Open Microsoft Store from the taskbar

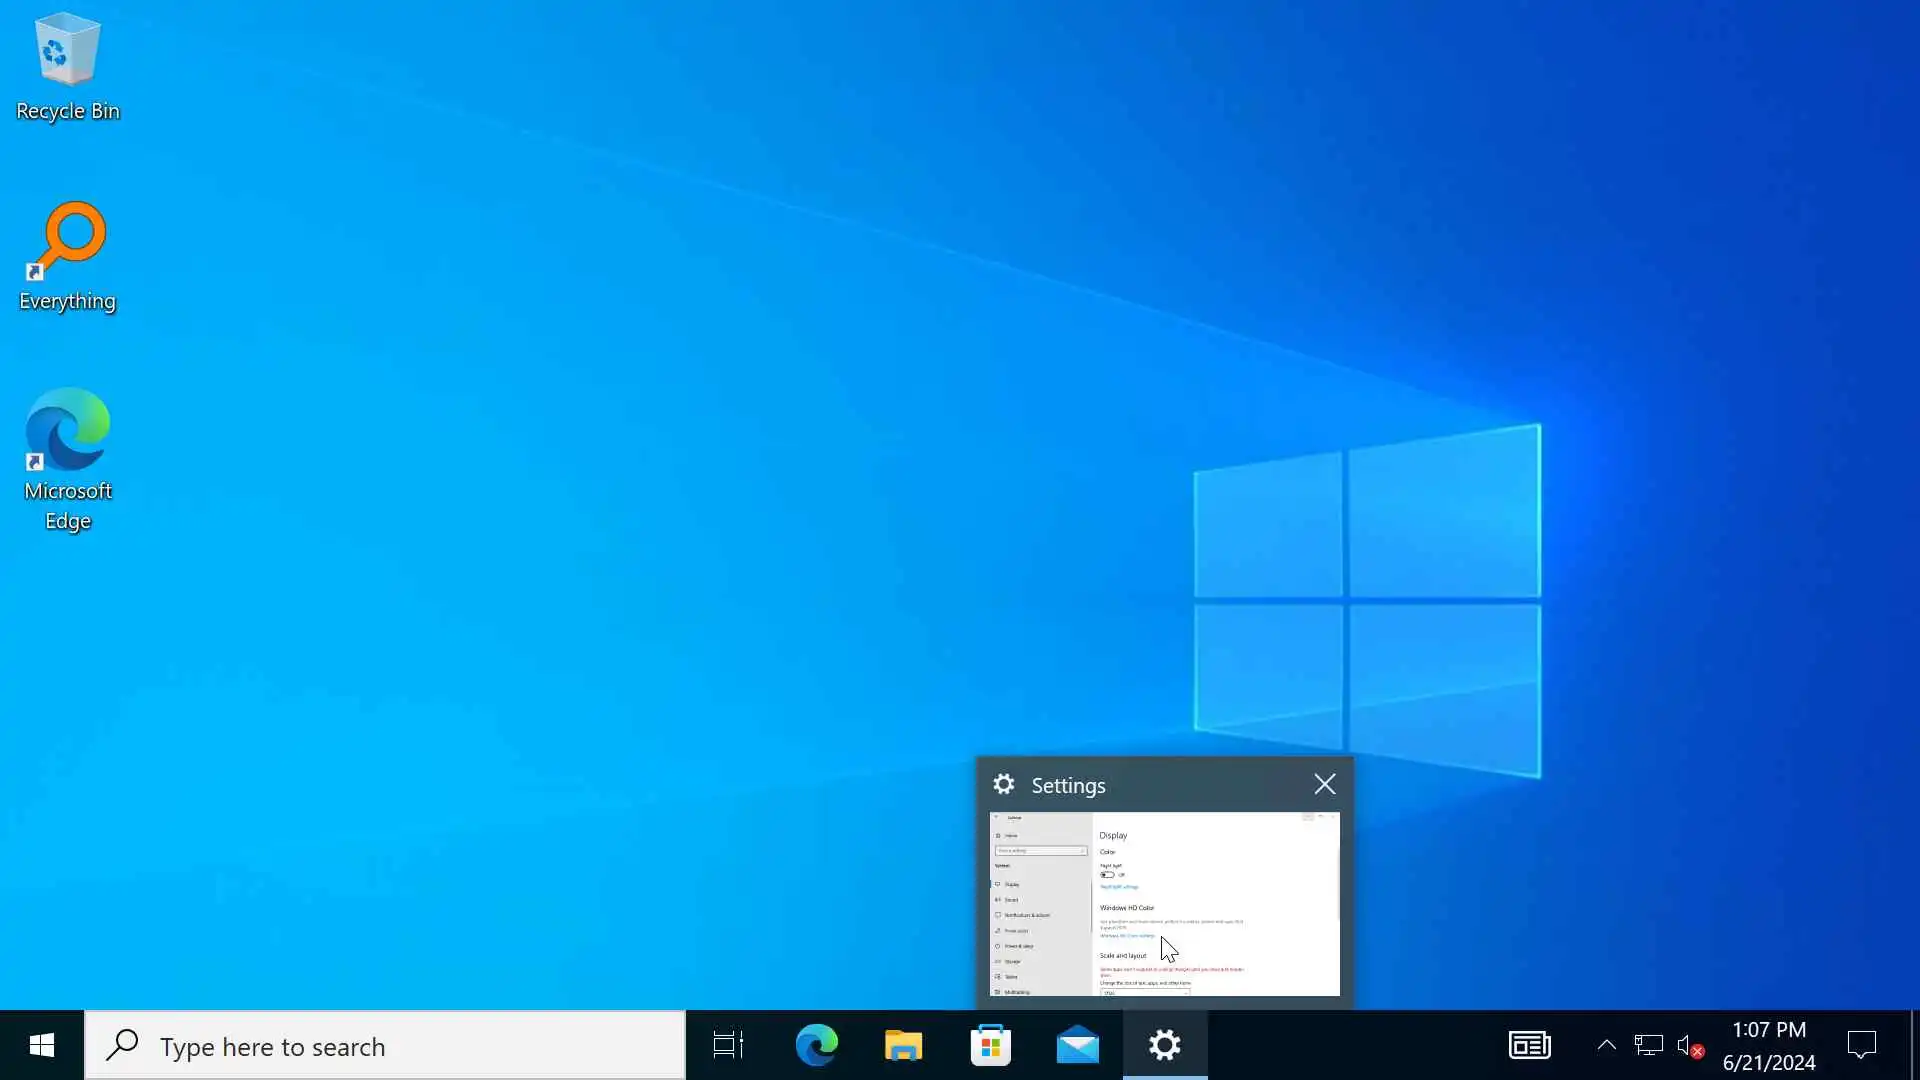pyautogui.click(x=990, y=1045)
